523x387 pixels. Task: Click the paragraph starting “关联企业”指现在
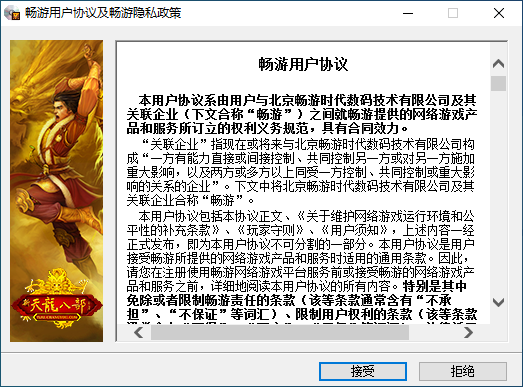(x=300, y=172)
